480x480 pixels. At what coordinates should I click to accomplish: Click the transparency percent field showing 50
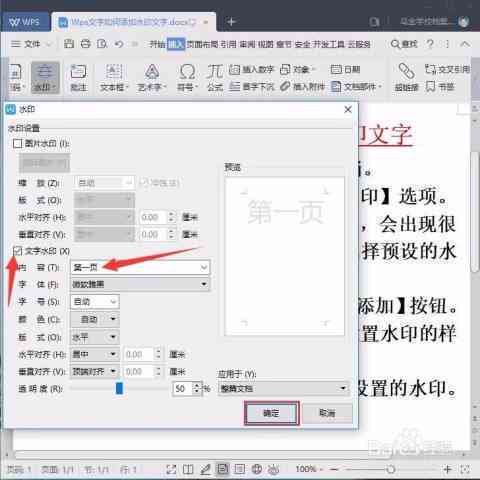pos(183,389)
